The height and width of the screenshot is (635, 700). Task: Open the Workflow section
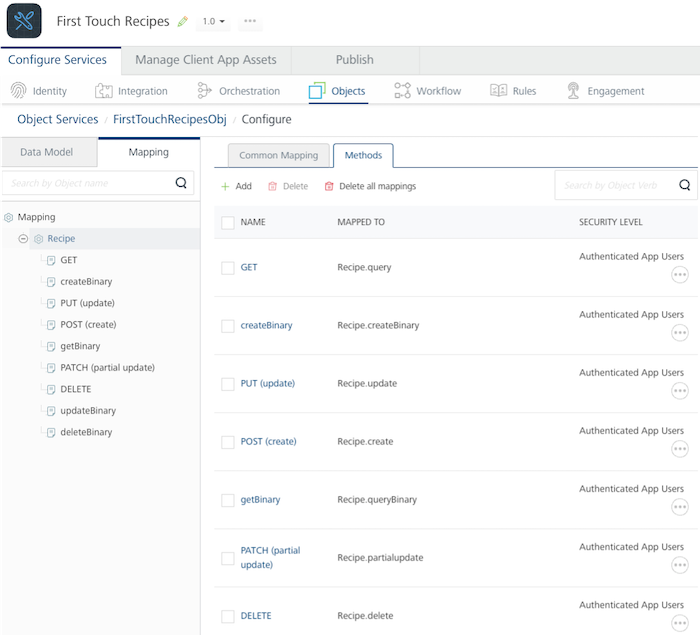coord(428,91)
